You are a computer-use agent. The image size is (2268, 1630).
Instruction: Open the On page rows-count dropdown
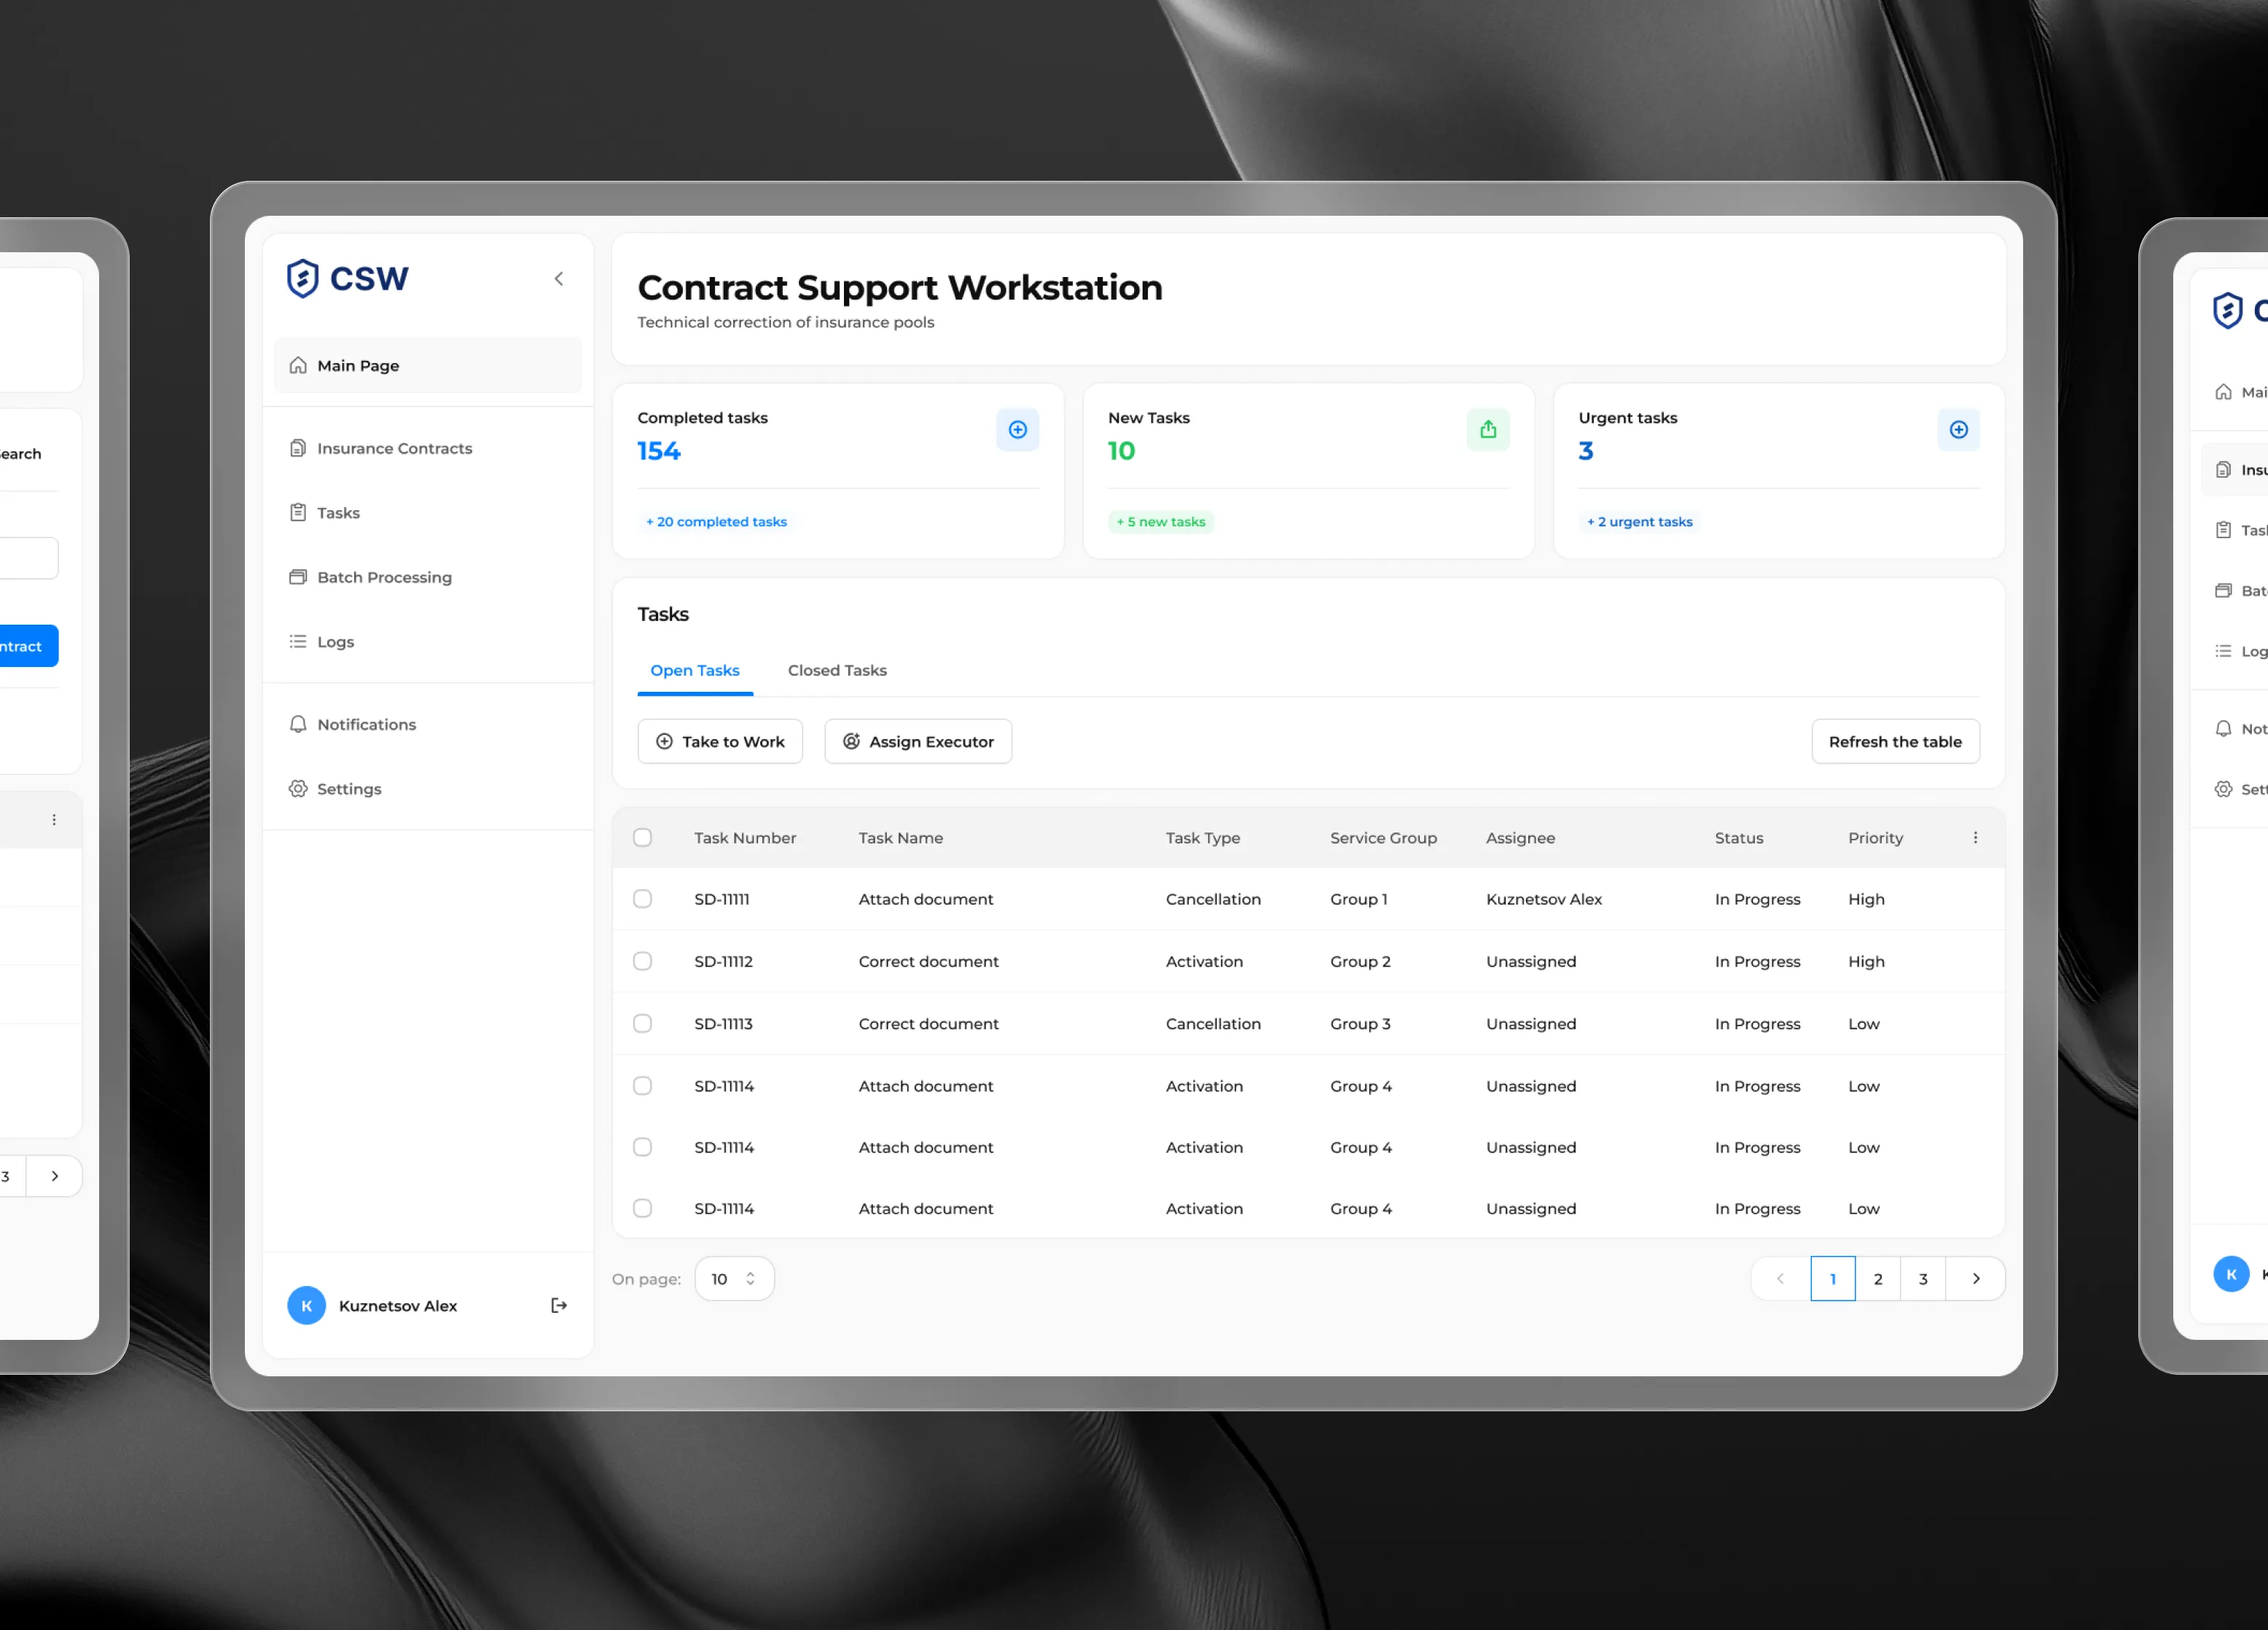(x=734, y=1278)
